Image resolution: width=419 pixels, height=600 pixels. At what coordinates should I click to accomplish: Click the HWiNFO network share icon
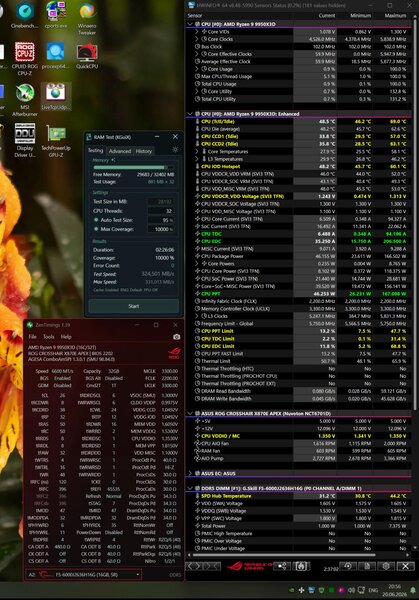pos(282,566)
